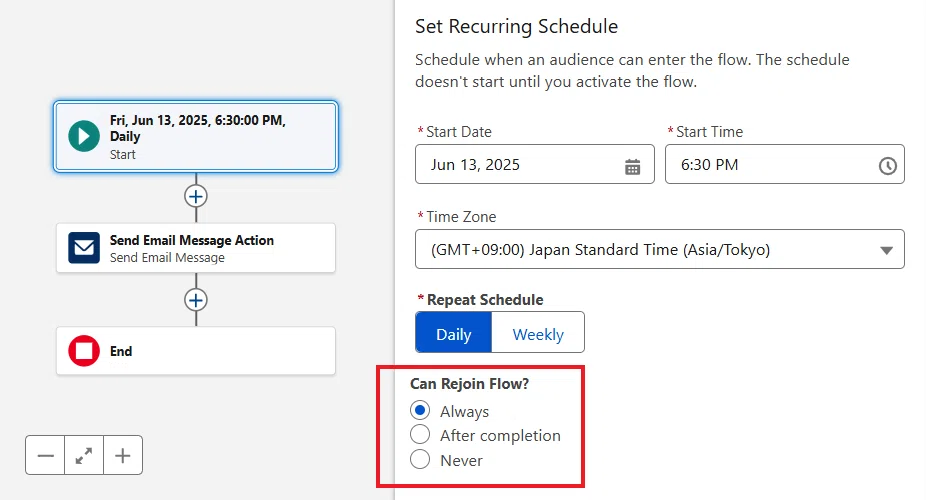
Task: Select the Send Email Message Action node
Action: [x=195, y=248]
